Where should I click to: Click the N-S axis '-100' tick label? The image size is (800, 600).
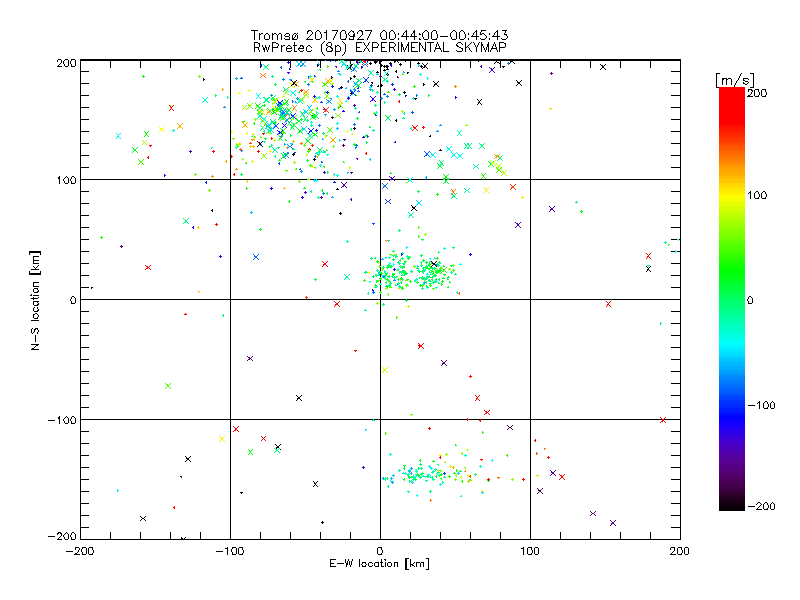(62, 420)
